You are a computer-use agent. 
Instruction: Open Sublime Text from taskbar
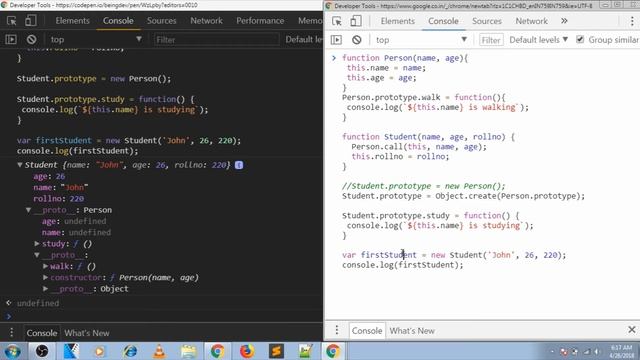276,351
